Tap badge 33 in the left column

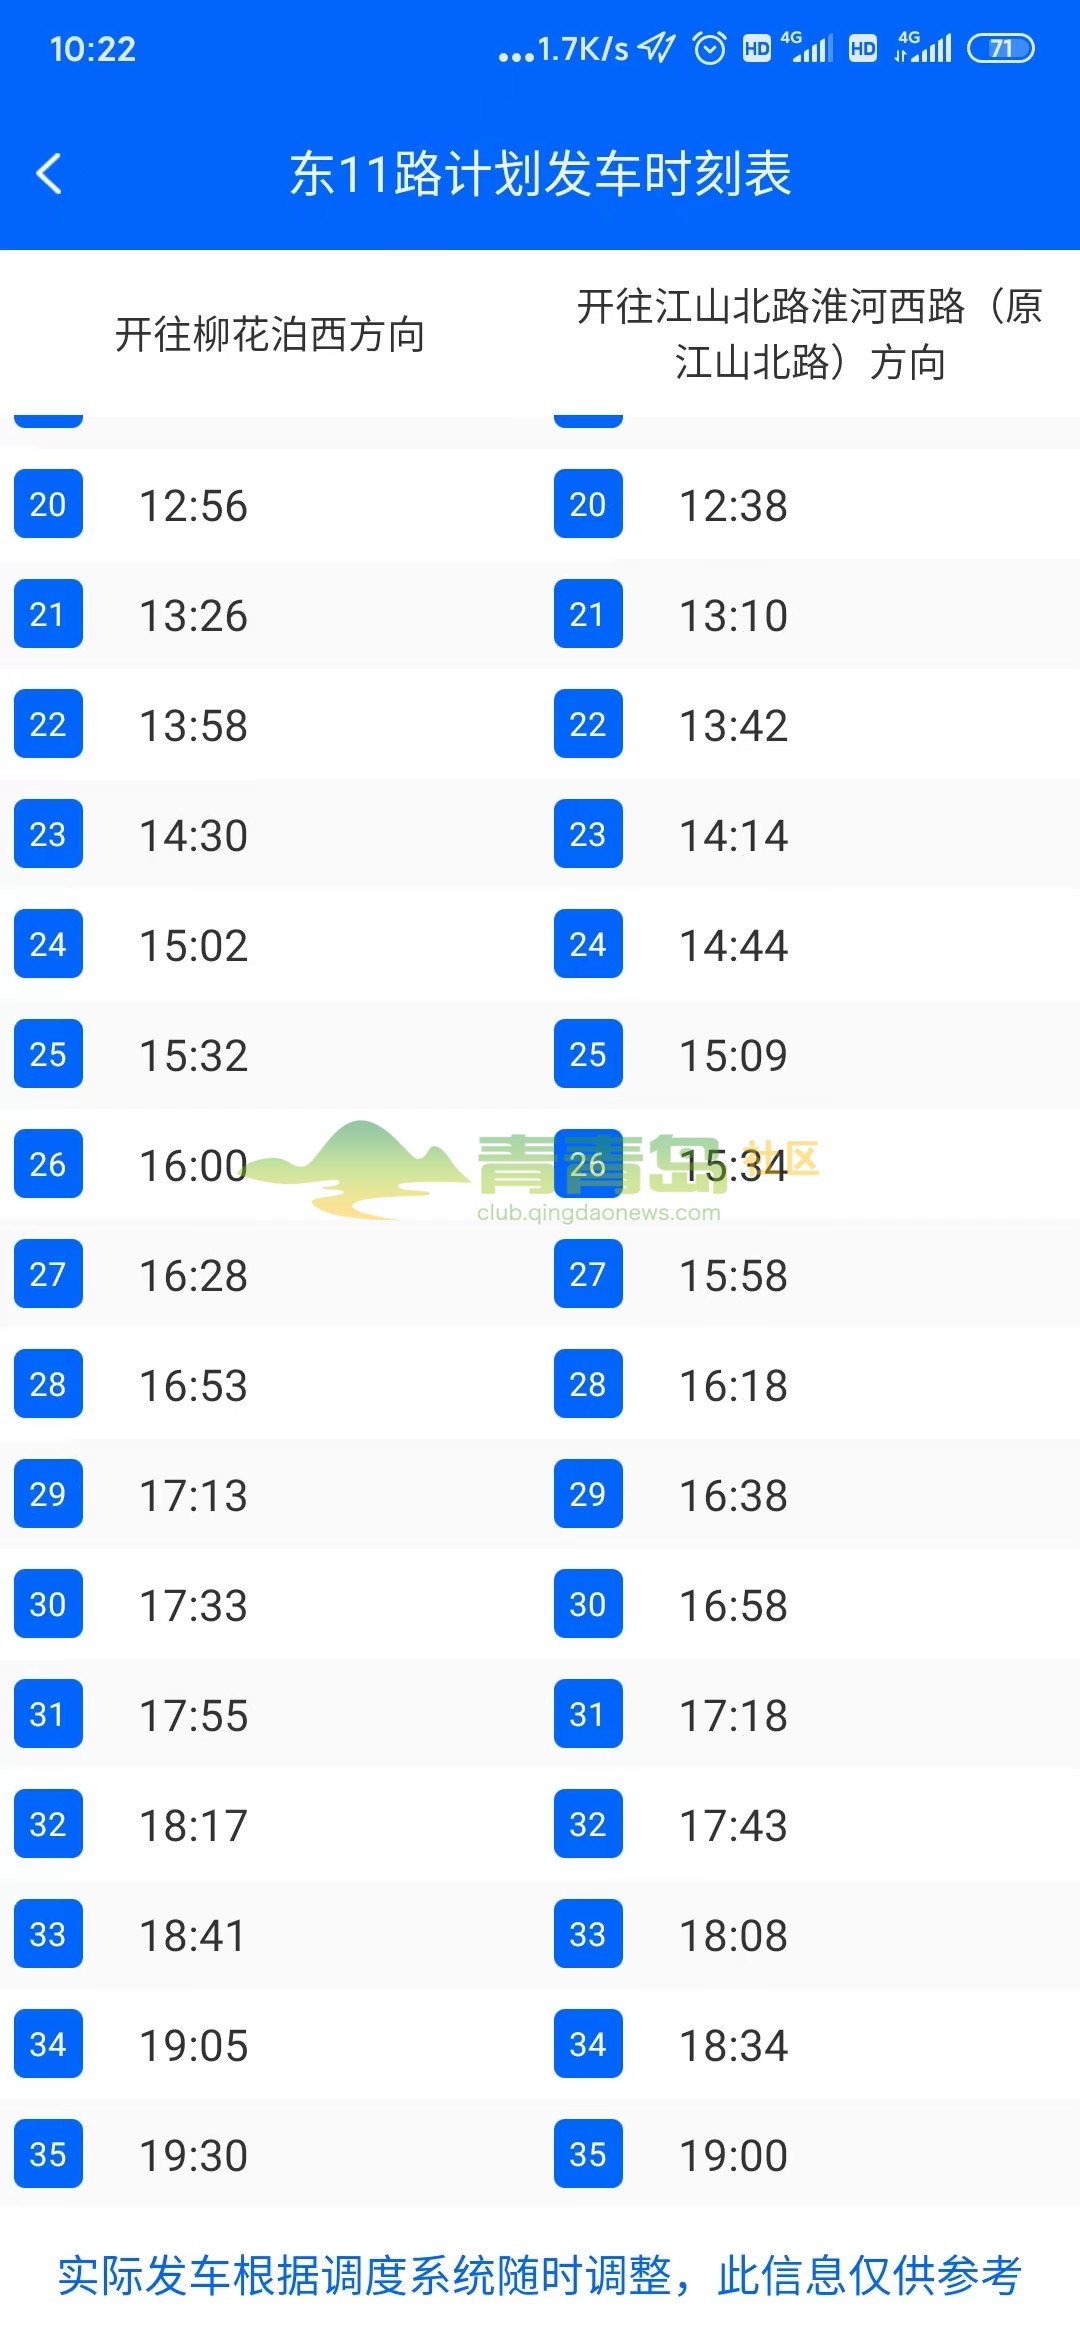[48, 1934]
